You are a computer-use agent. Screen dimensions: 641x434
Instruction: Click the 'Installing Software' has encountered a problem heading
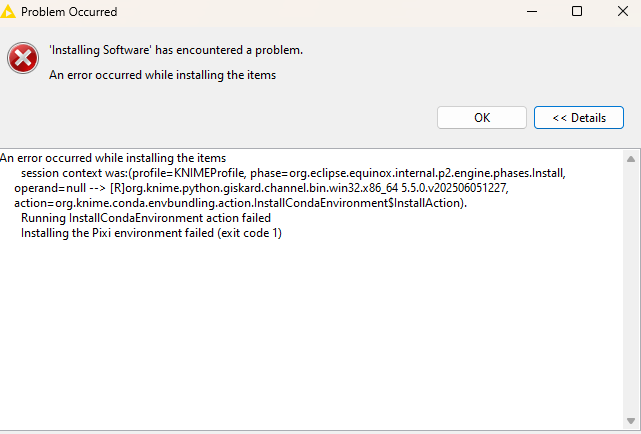[176, 50]
